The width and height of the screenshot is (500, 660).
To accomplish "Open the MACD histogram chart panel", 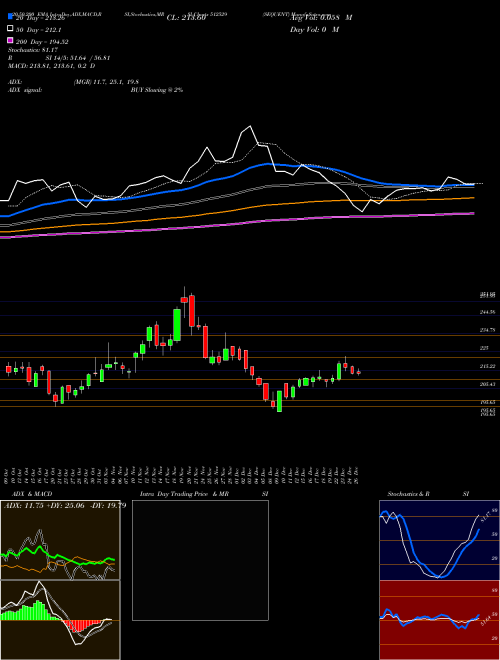I will pyautogui.click(x=60, y=620).
